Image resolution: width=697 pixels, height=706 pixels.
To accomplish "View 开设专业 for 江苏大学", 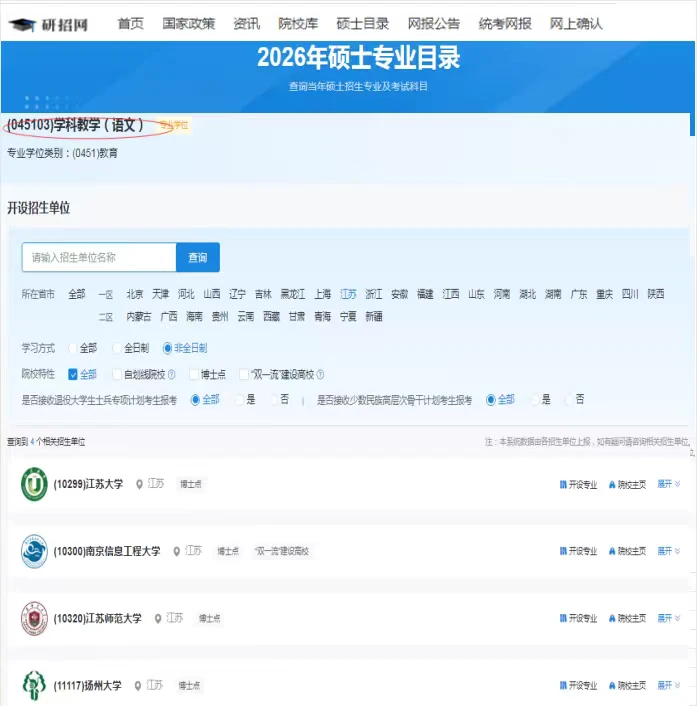I will [x=578, y=484].
